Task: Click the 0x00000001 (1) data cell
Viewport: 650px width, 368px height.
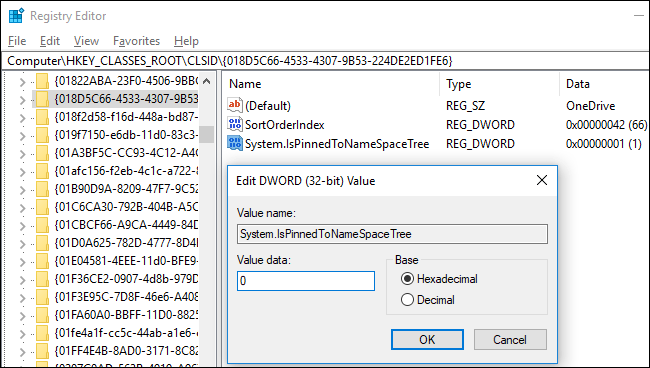Action: [604, 144]
